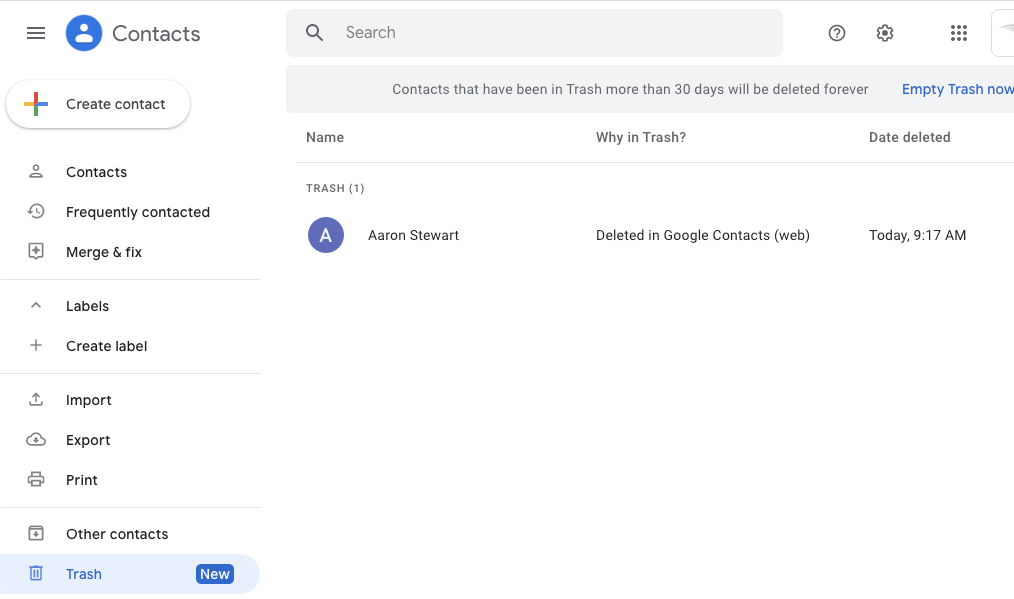Open Google Contacts settings gear
Screen dimensions: 1014x599
[884, 33]
